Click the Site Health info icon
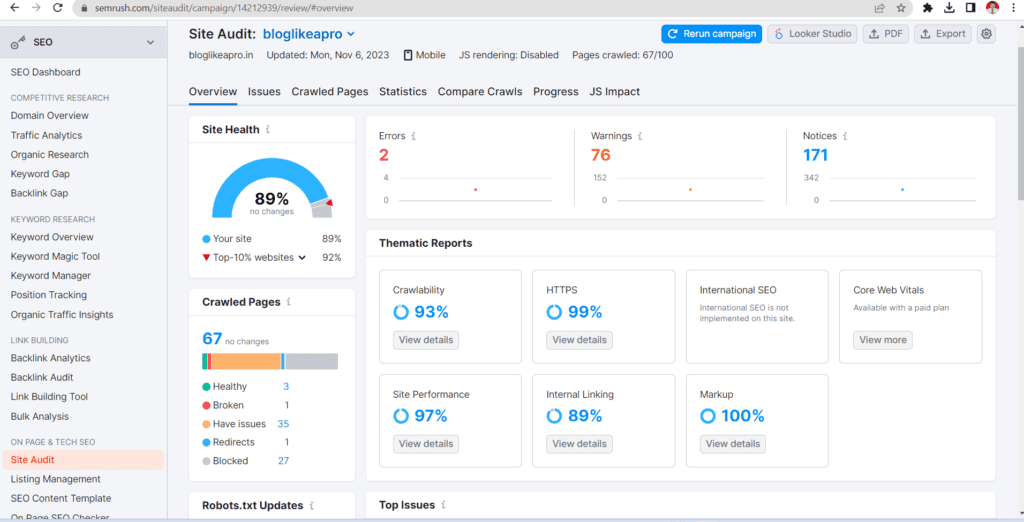 pos(268,129)
